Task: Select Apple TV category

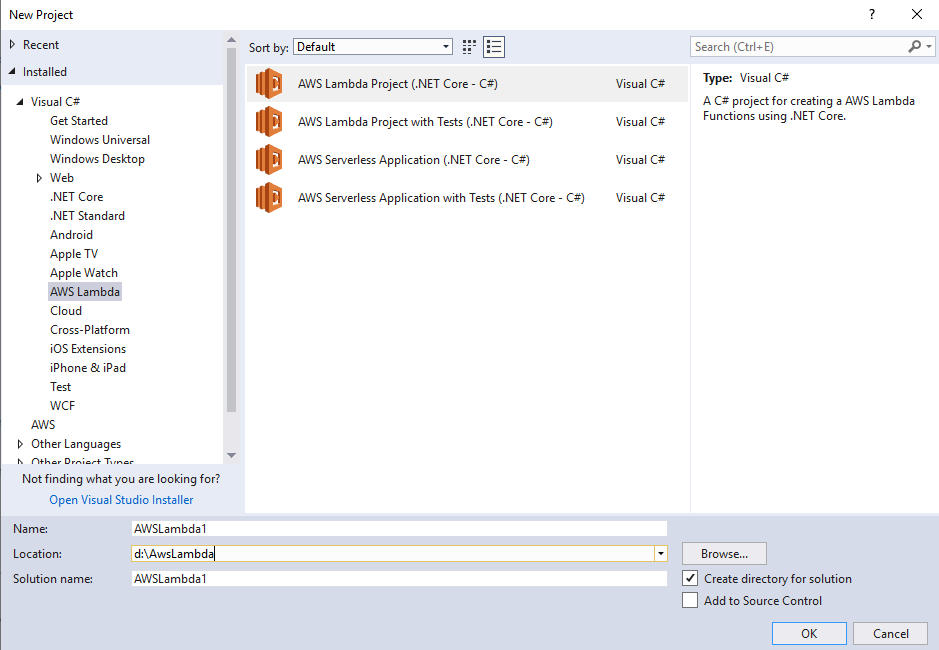Action: (74, 254)
